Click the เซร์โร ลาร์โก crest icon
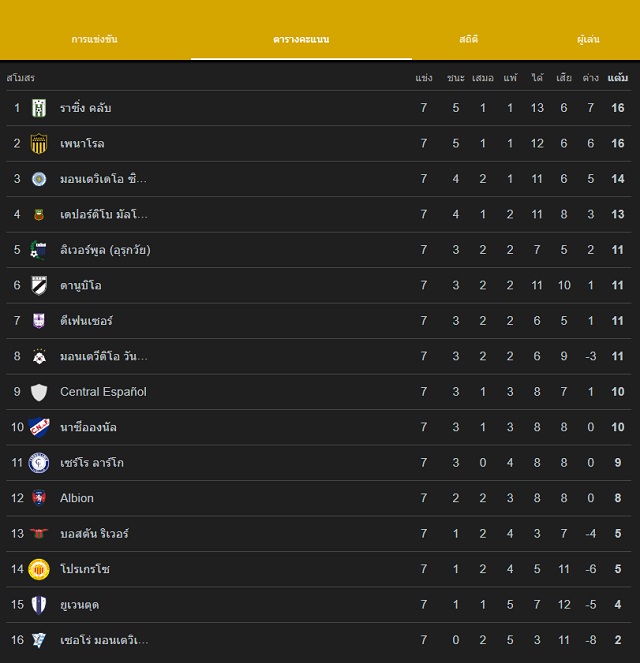The height and width of the screenshot is (663, 640). [39, 463]
